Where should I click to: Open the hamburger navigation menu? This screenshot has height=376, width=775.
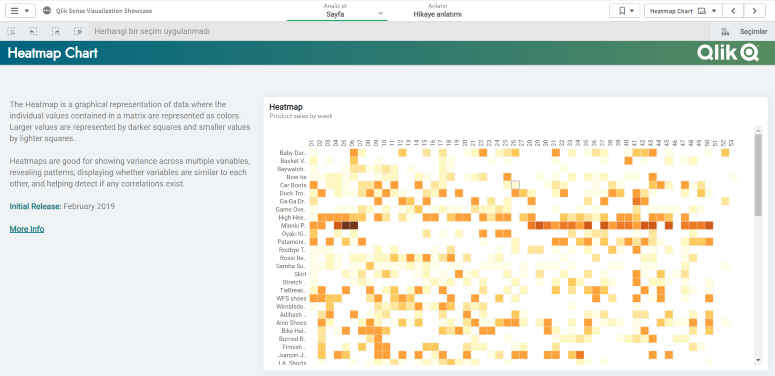click(x=20, y=10)
